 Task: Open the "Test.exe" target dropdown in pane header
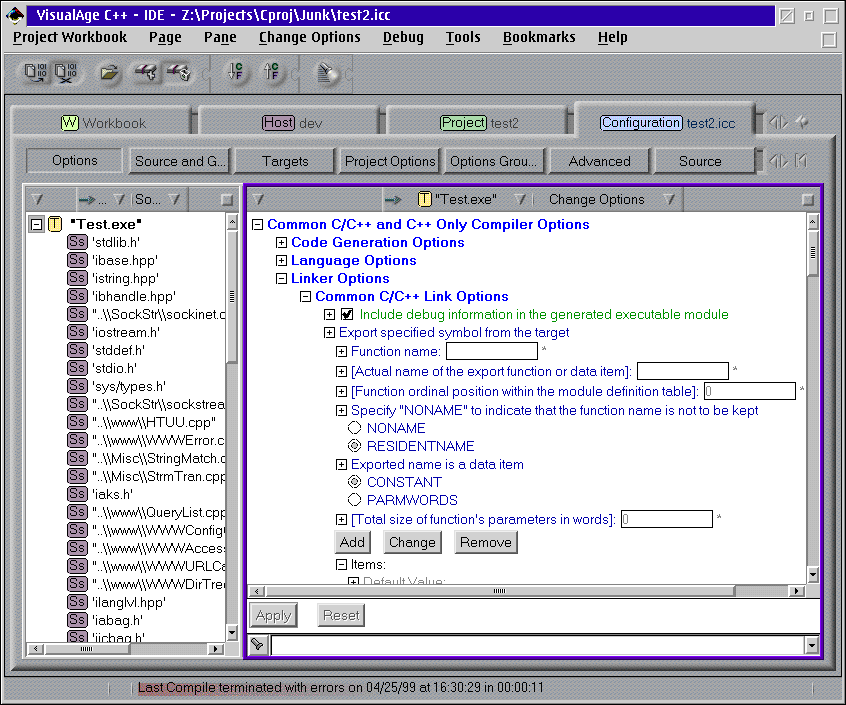tap(520, 200)
